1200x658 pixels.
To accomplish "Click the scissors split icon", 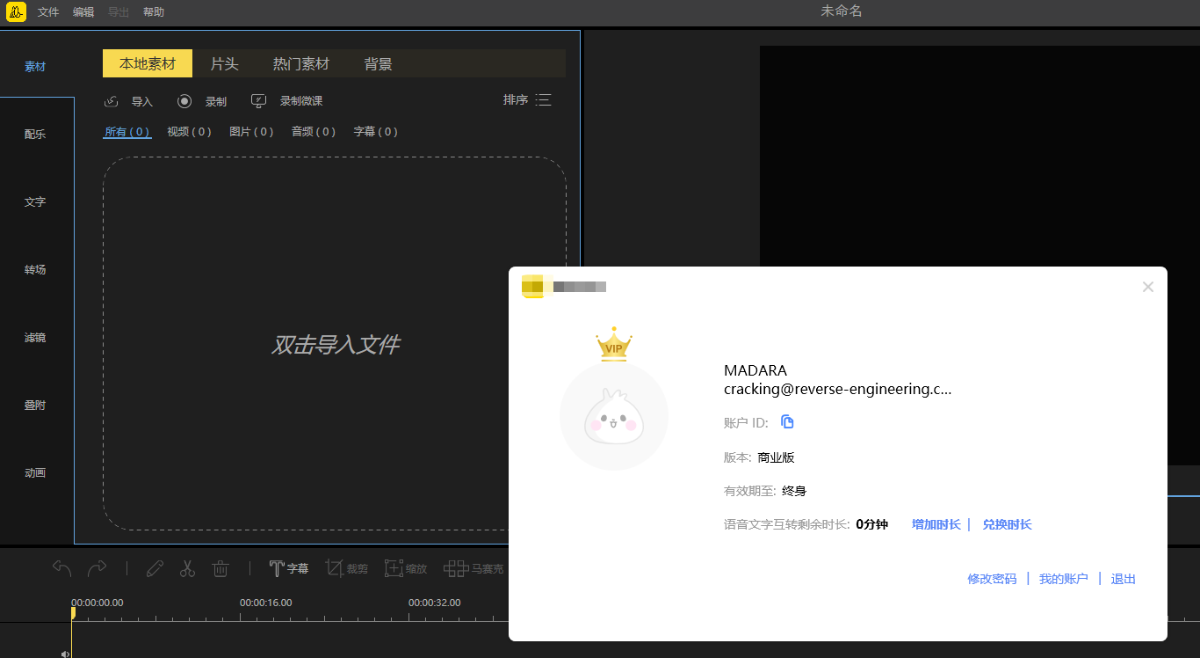I will pyautogui.click(x=187, y=568).
